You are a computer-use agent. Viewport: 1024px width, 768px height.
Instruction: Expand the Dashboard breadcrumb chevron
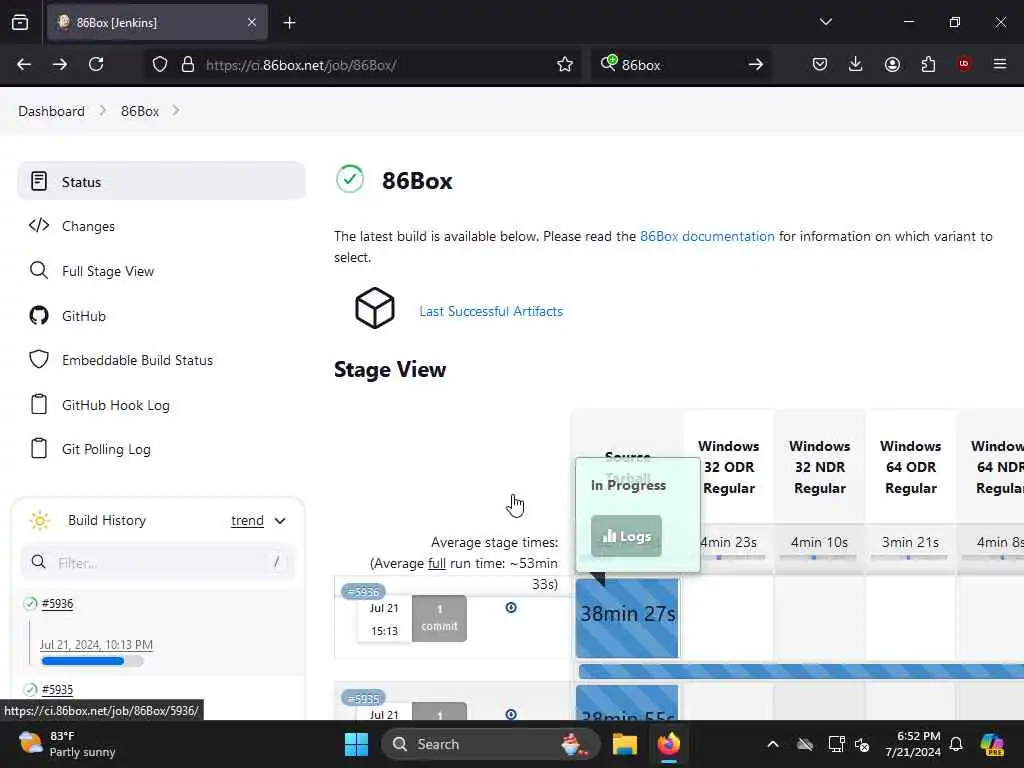tap(103, 111)
